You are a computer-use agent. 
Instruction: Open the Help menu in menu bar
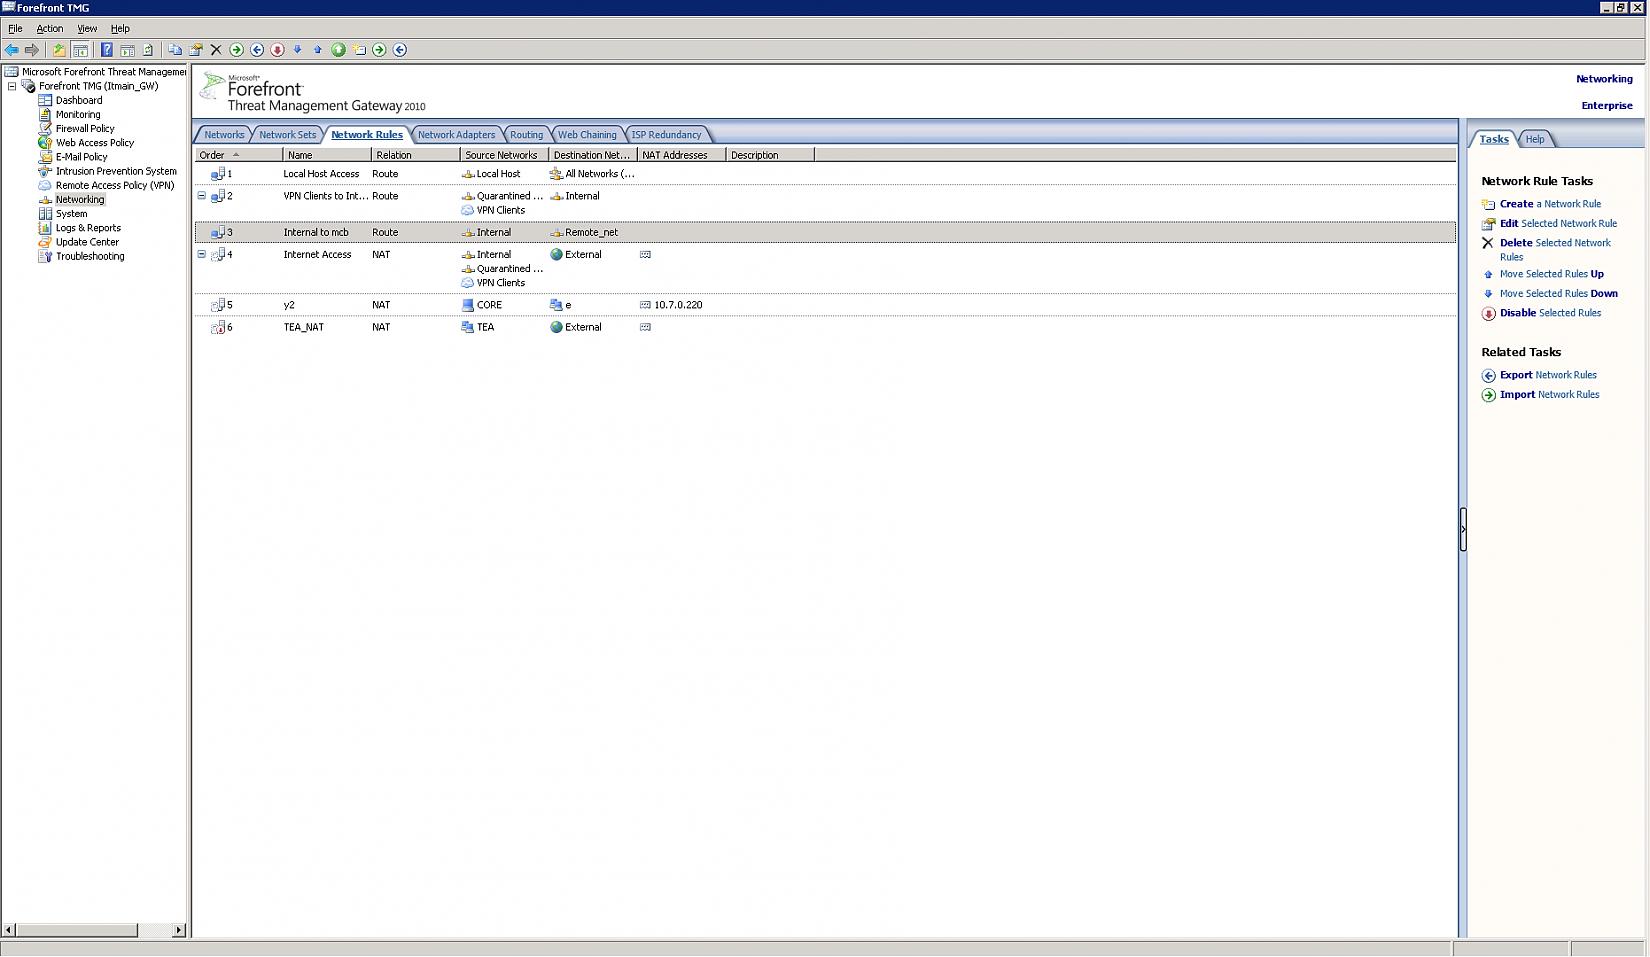120,29
